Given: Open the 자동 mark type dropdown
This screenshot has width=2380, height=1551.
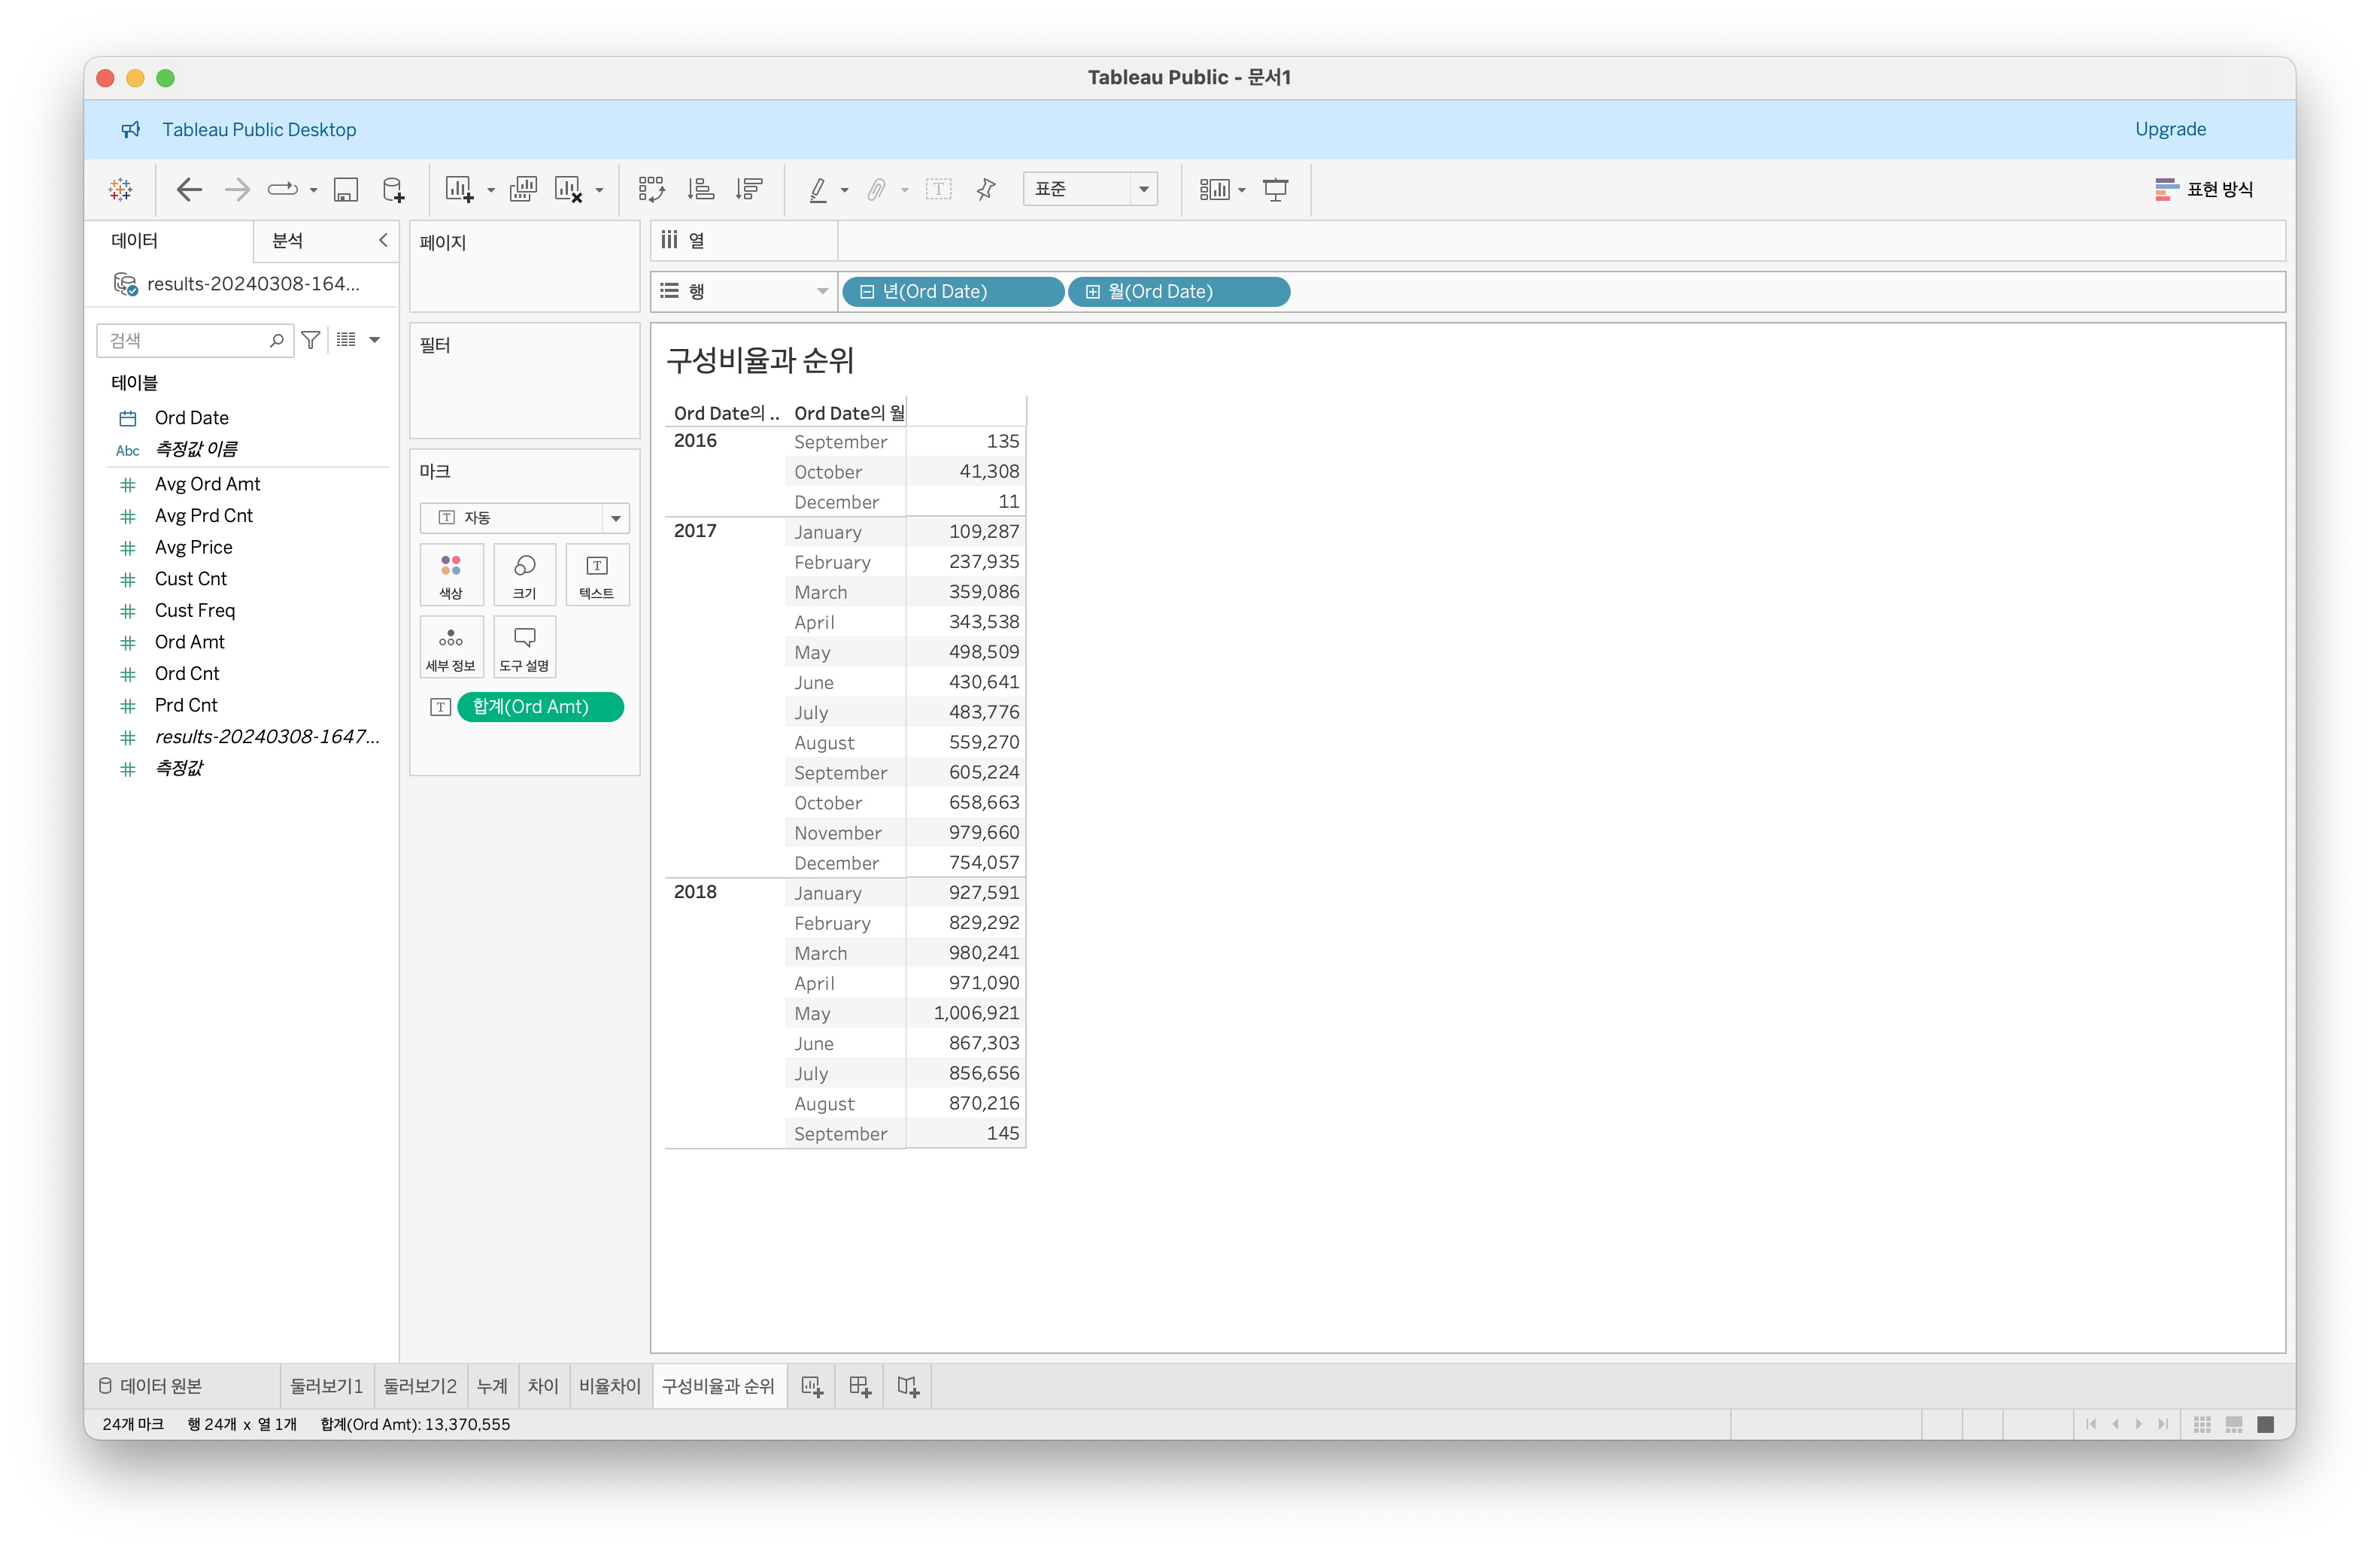Looking at the screenshot, I should (x=615, y=518).
